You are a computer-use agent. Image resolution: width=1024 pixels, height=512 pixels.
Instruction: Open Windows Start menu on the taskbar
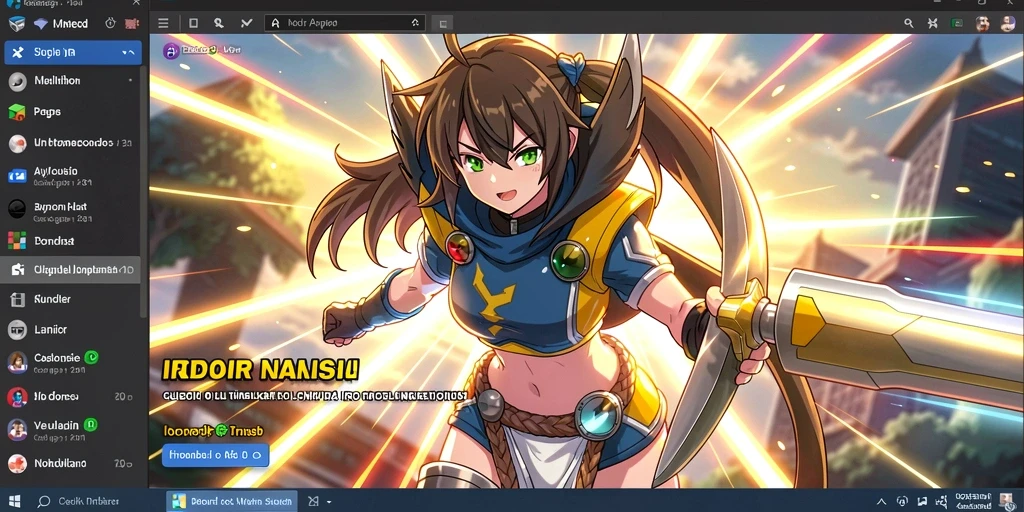pyautogui.click(x=14, y=502)
